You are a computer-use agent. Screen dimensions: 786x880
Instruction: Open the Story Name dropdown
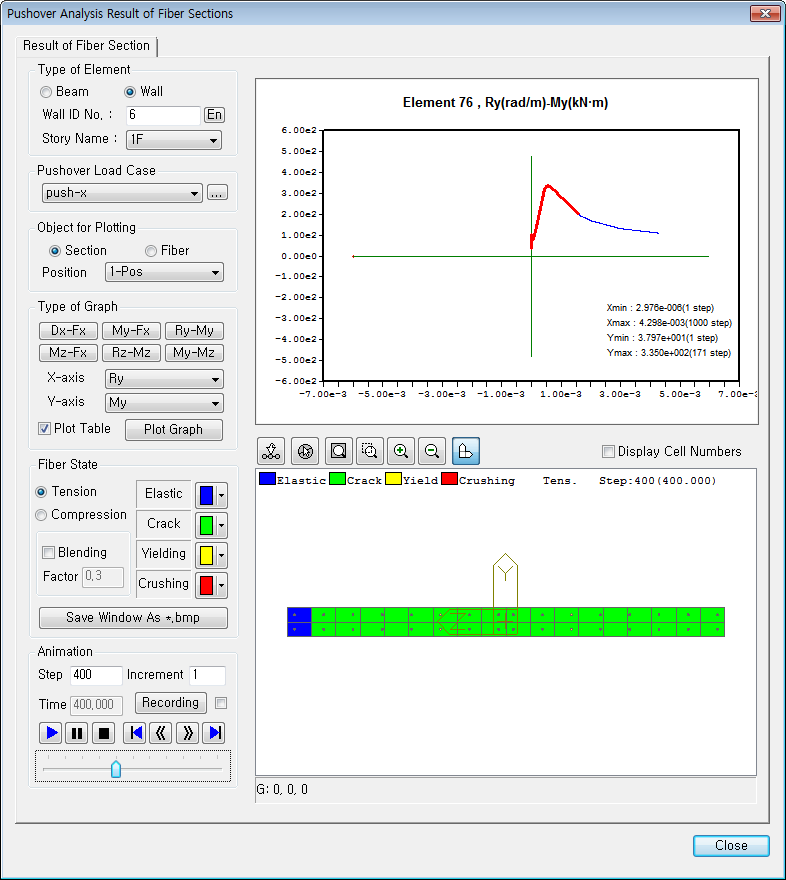click(174, 140)
